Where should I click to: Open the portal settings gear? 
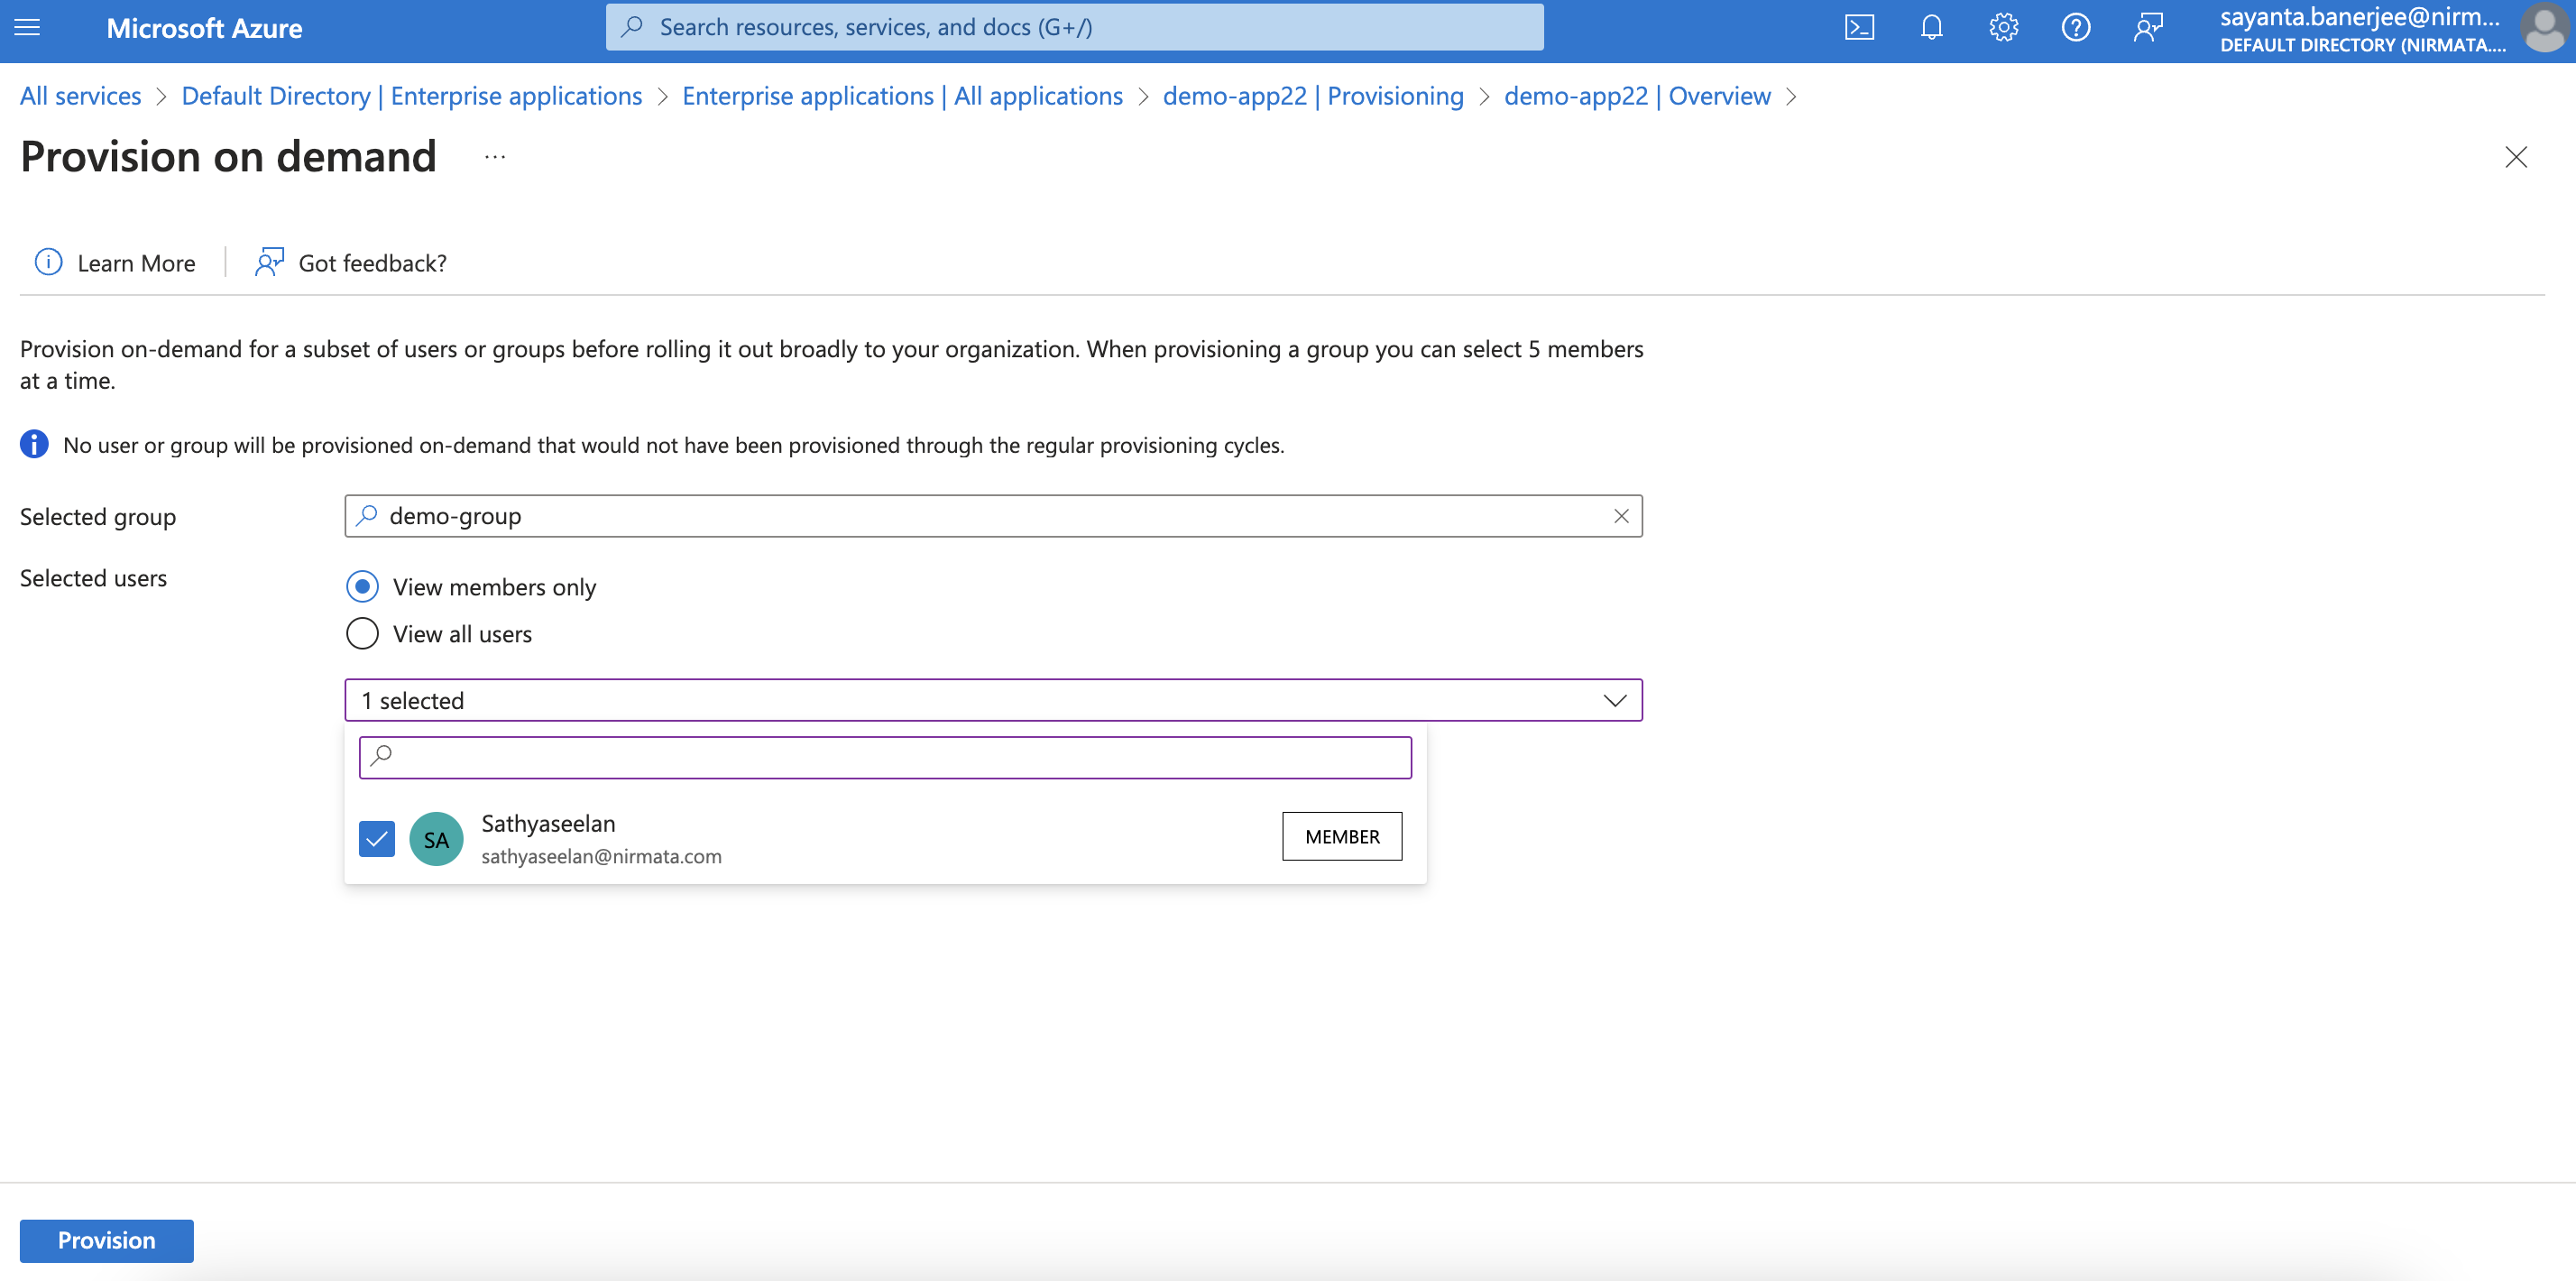coord(2003,27)
